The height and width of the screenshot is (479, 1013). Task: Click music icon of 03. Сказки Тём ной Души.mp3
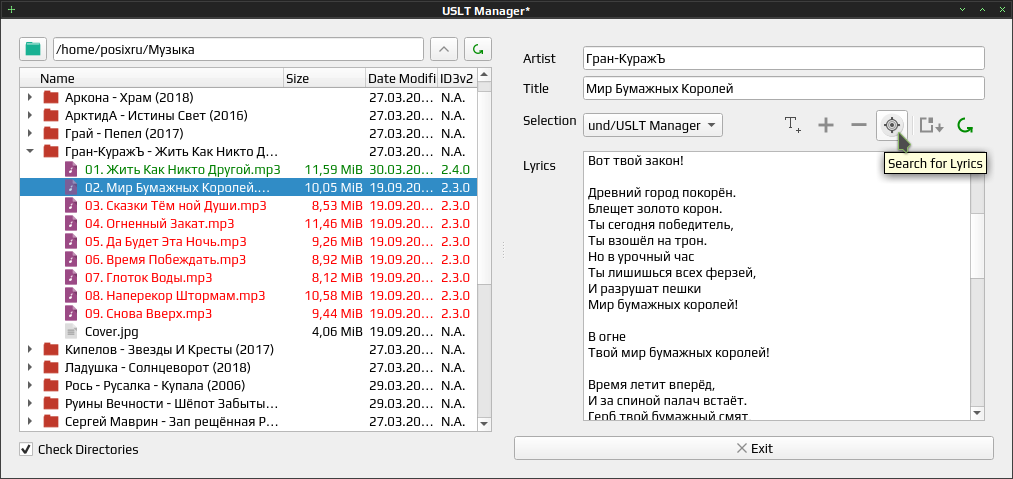[71, 206]
